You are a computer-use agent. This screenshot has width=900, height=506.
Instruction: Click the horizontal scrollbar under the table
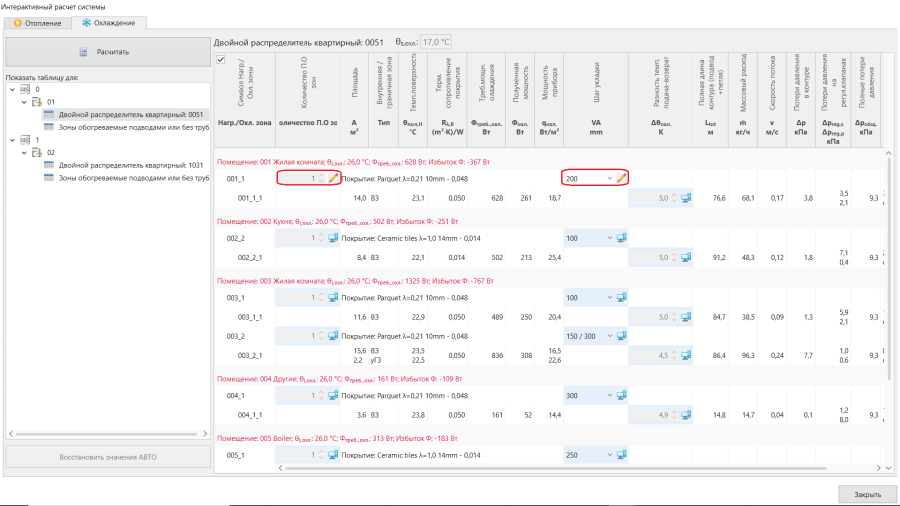click(x=555, y=468)
